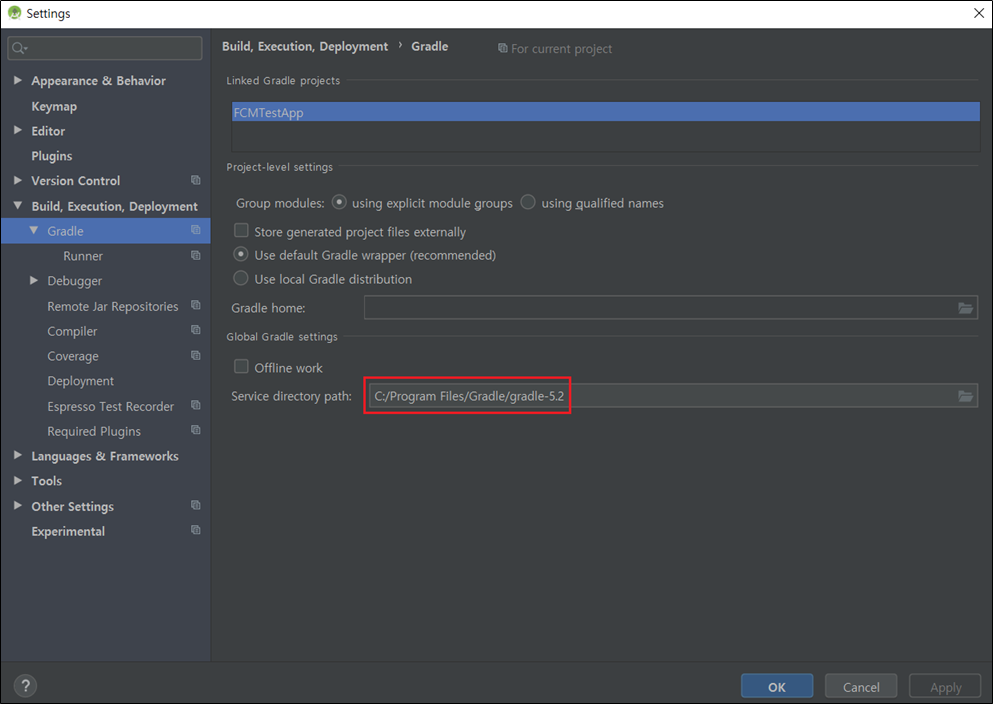Screen dimensions: 993x704
Task: Click the project-level icon beside Gradle row
Action: [196, 230]
